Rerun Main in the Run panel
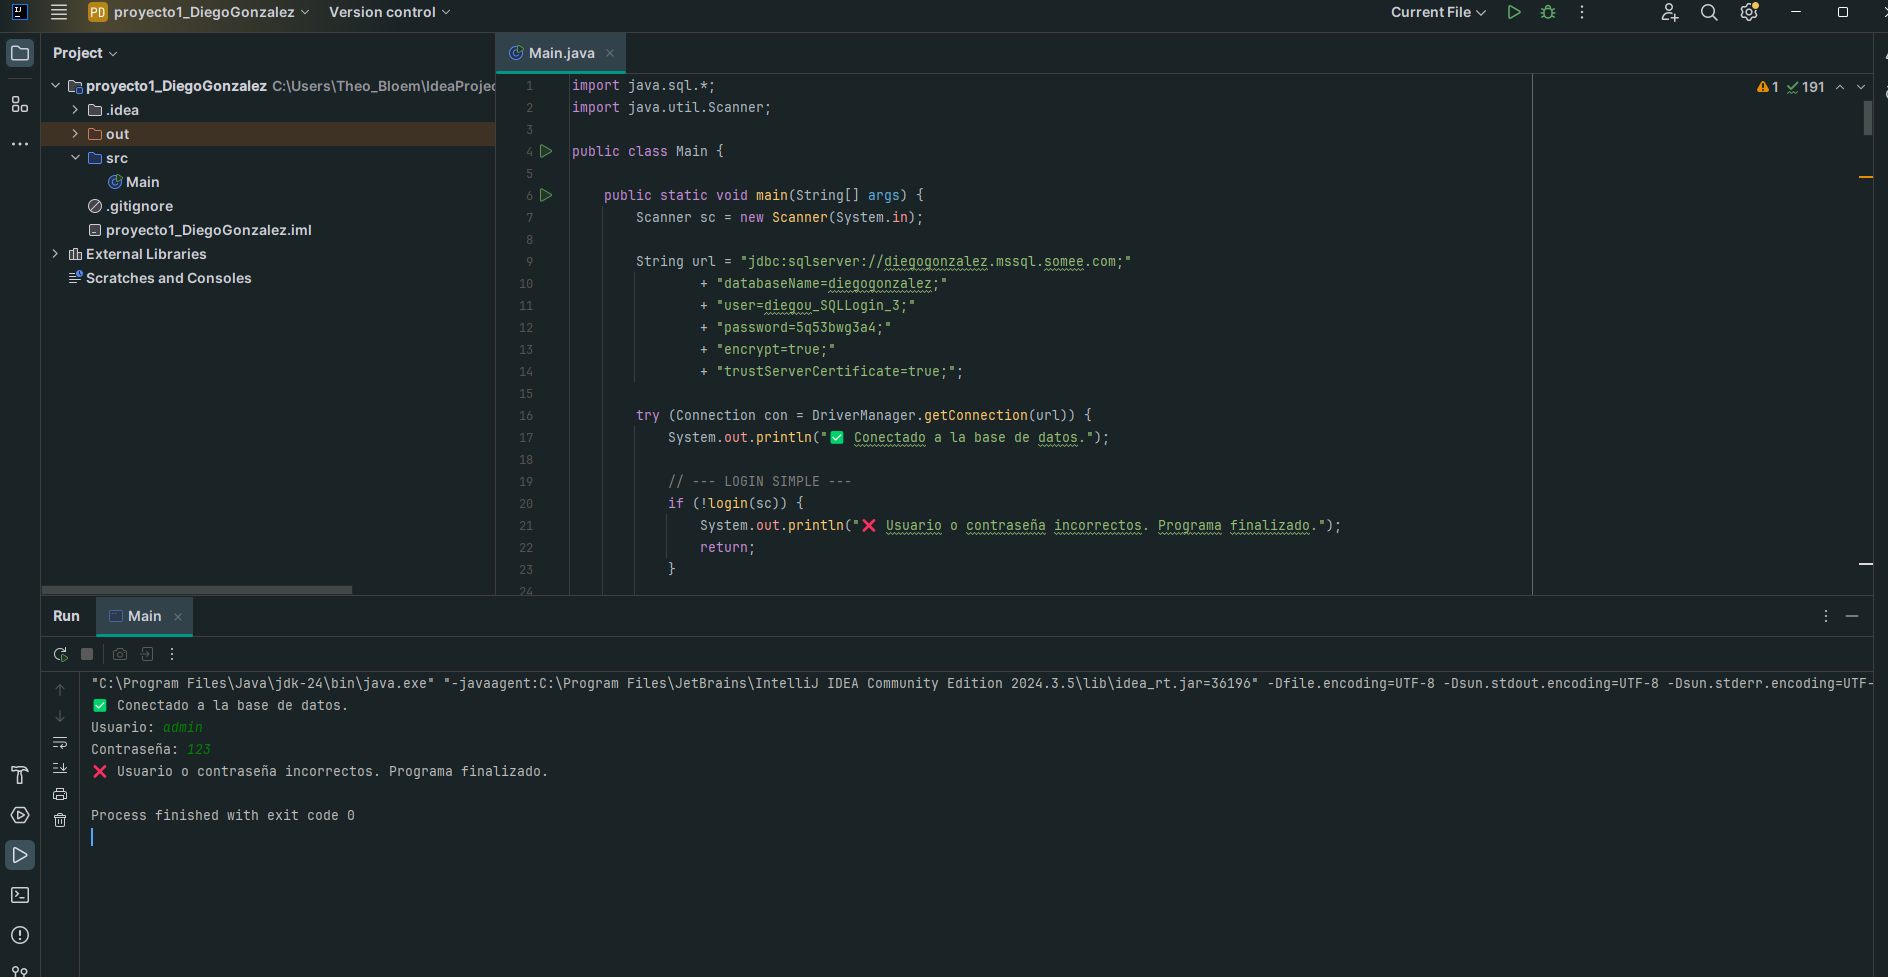1888x977 pixels. pyautogui.click(x=60, y=654)
